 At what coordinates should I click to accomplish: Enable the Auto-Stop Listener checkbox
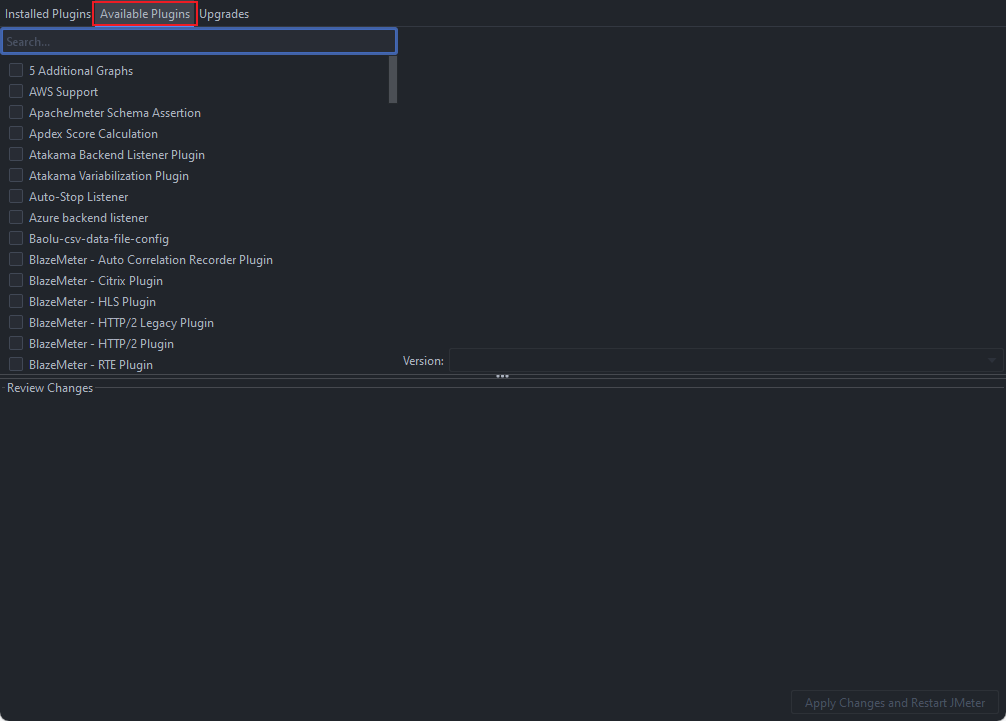(16, 196)
